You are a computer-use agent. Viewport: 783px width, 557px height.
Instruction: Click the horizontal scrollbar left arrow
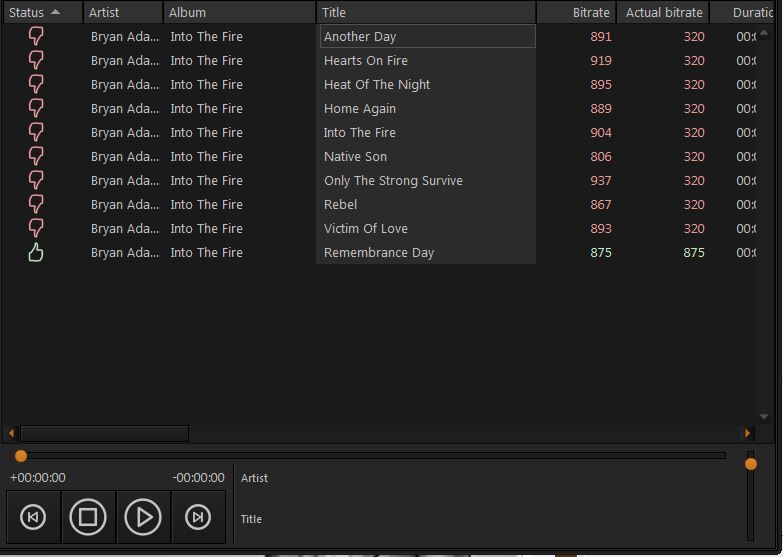11,433
